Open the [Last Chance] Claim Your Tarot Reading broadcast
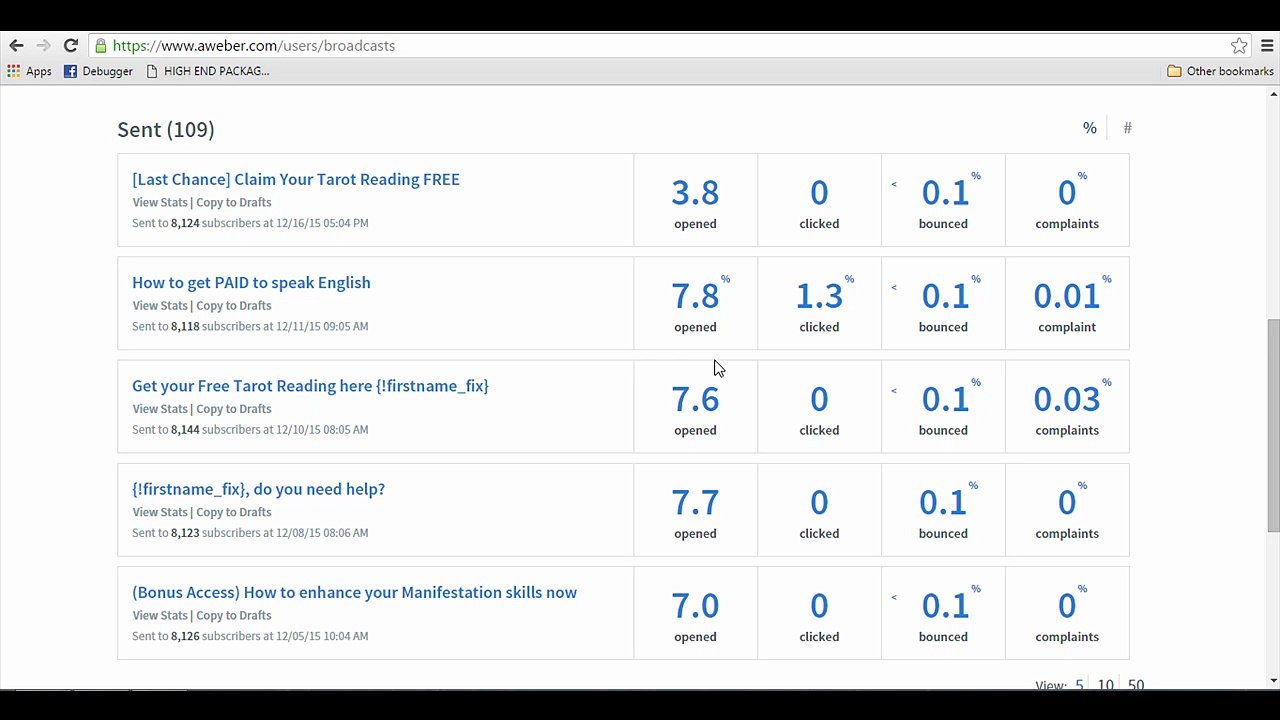 pyautogui.click(x=296, y=179)
